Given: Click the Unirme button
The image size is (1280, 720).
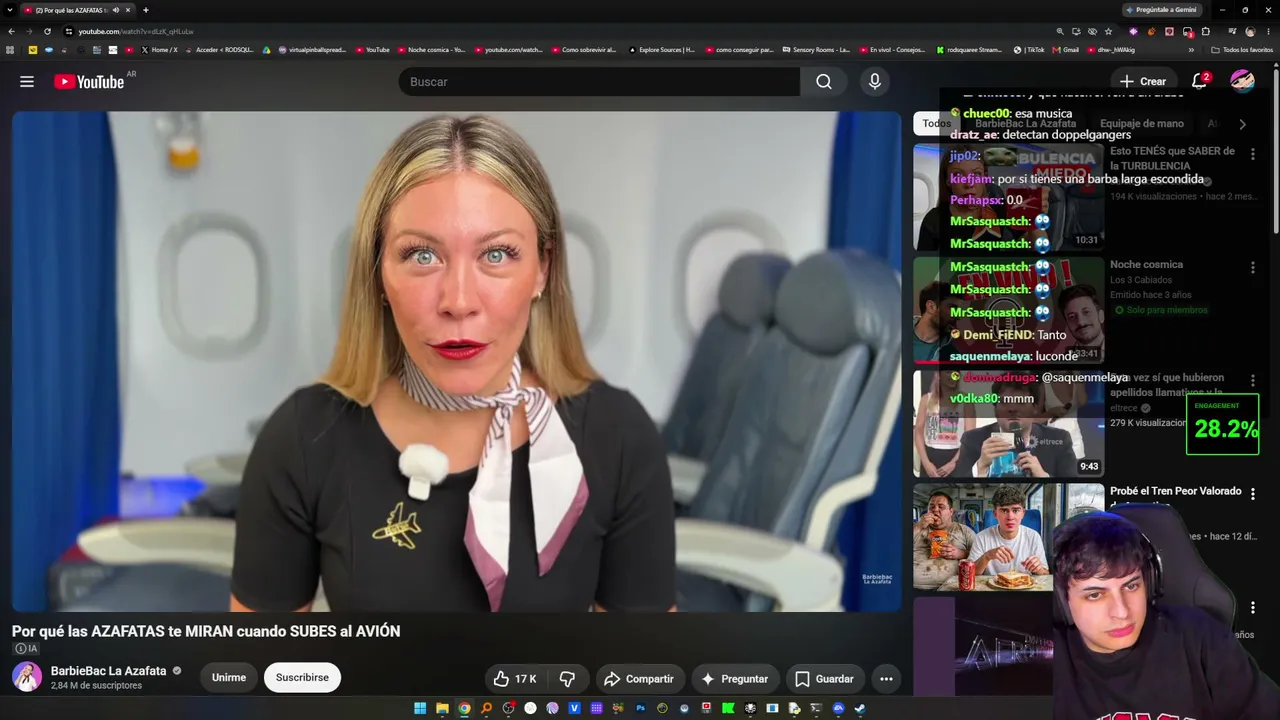Looking at the screenshot, I should 229,678.
